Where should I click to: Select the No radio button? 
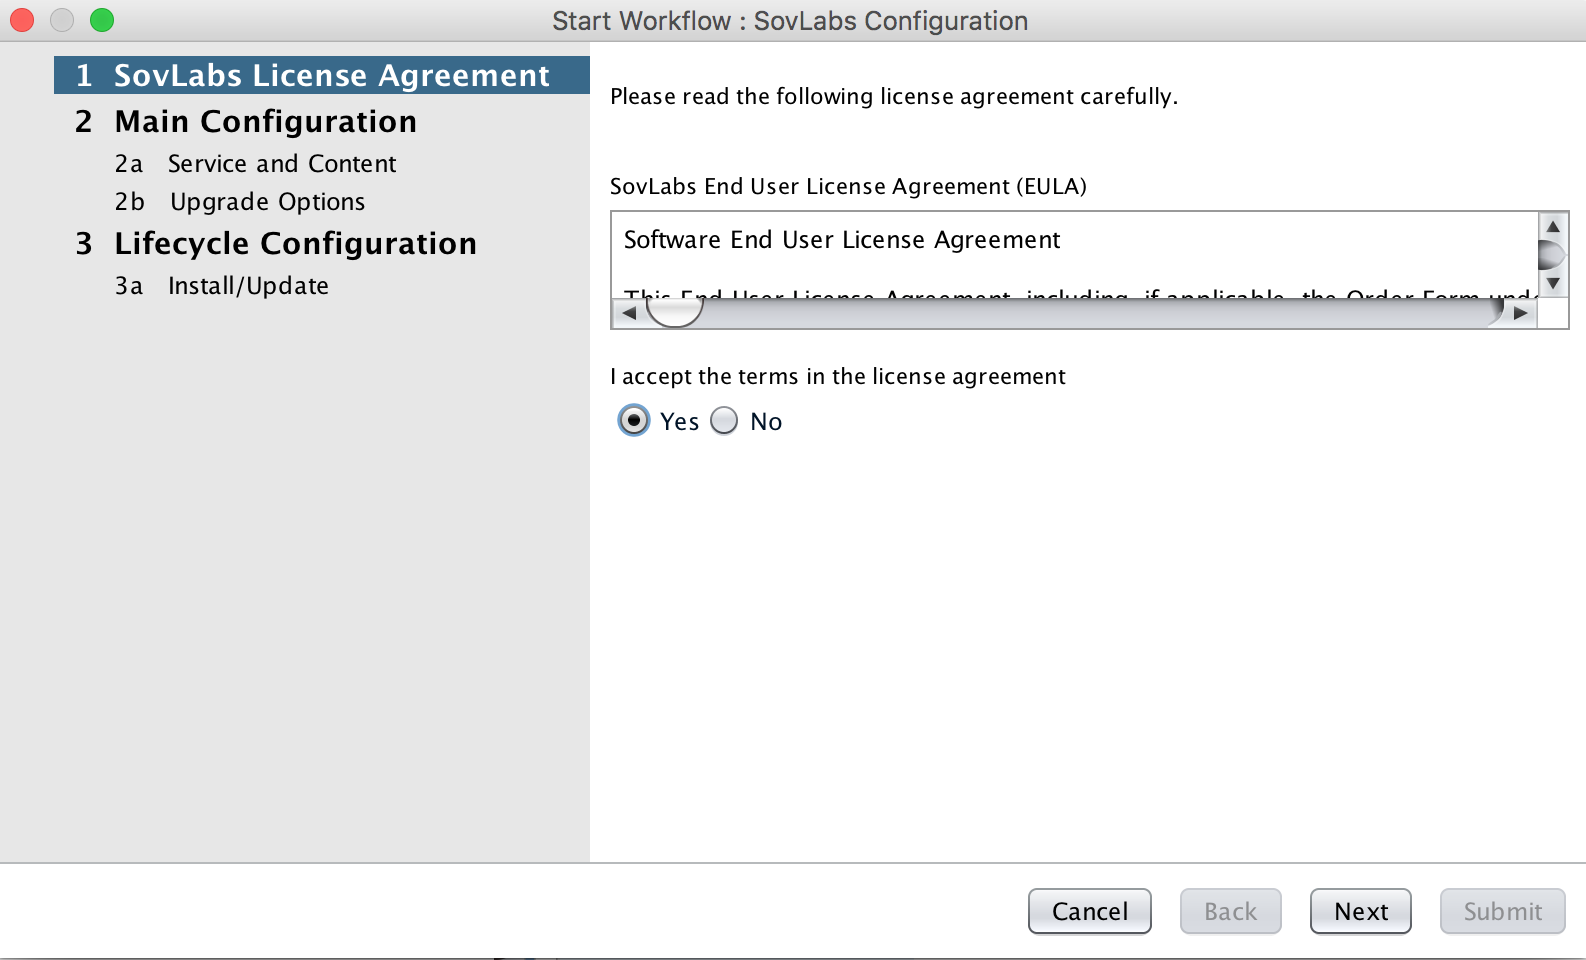(x=724, y=421)
